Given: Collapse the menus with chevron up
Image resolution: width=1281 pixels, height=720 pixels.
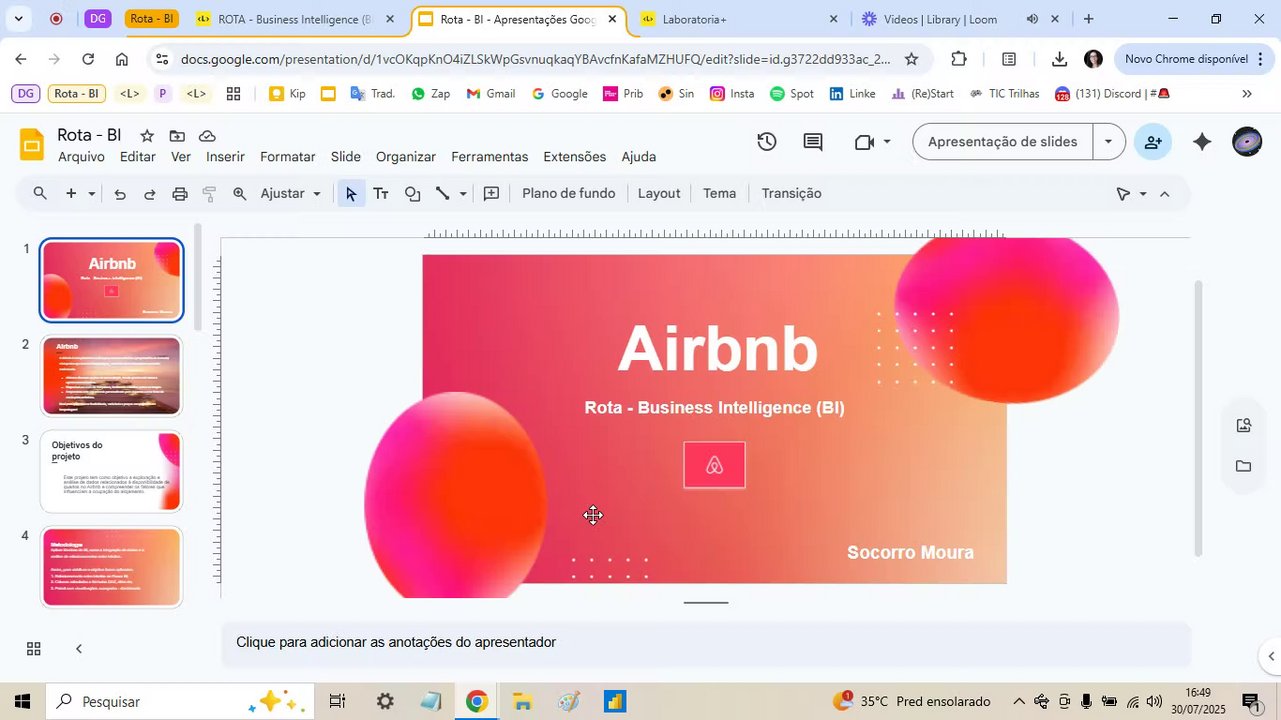Looking at the screenshot, I should coord(1164,194).
